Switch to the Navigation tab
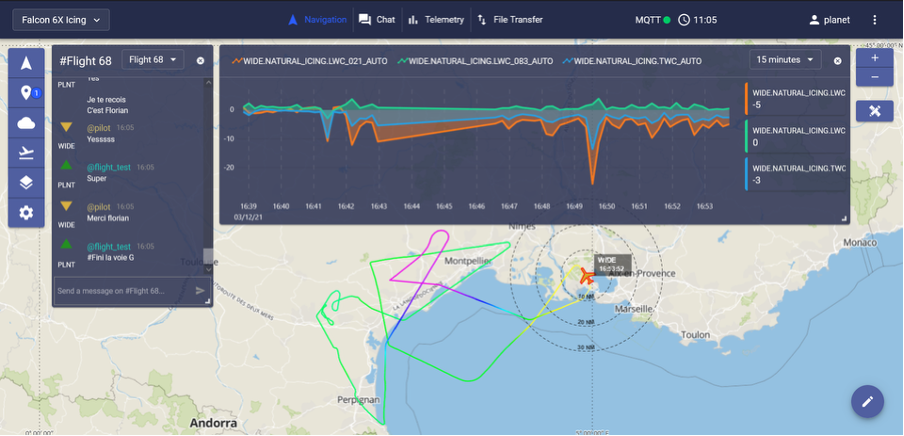This screenshot has height=436, width=904. [318, 20]
